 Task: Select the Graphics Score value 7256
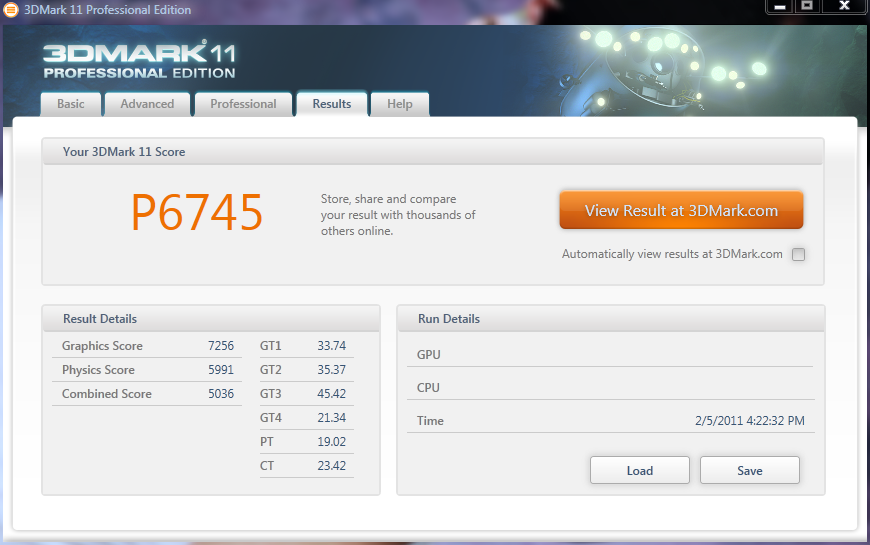click(221, 346)
